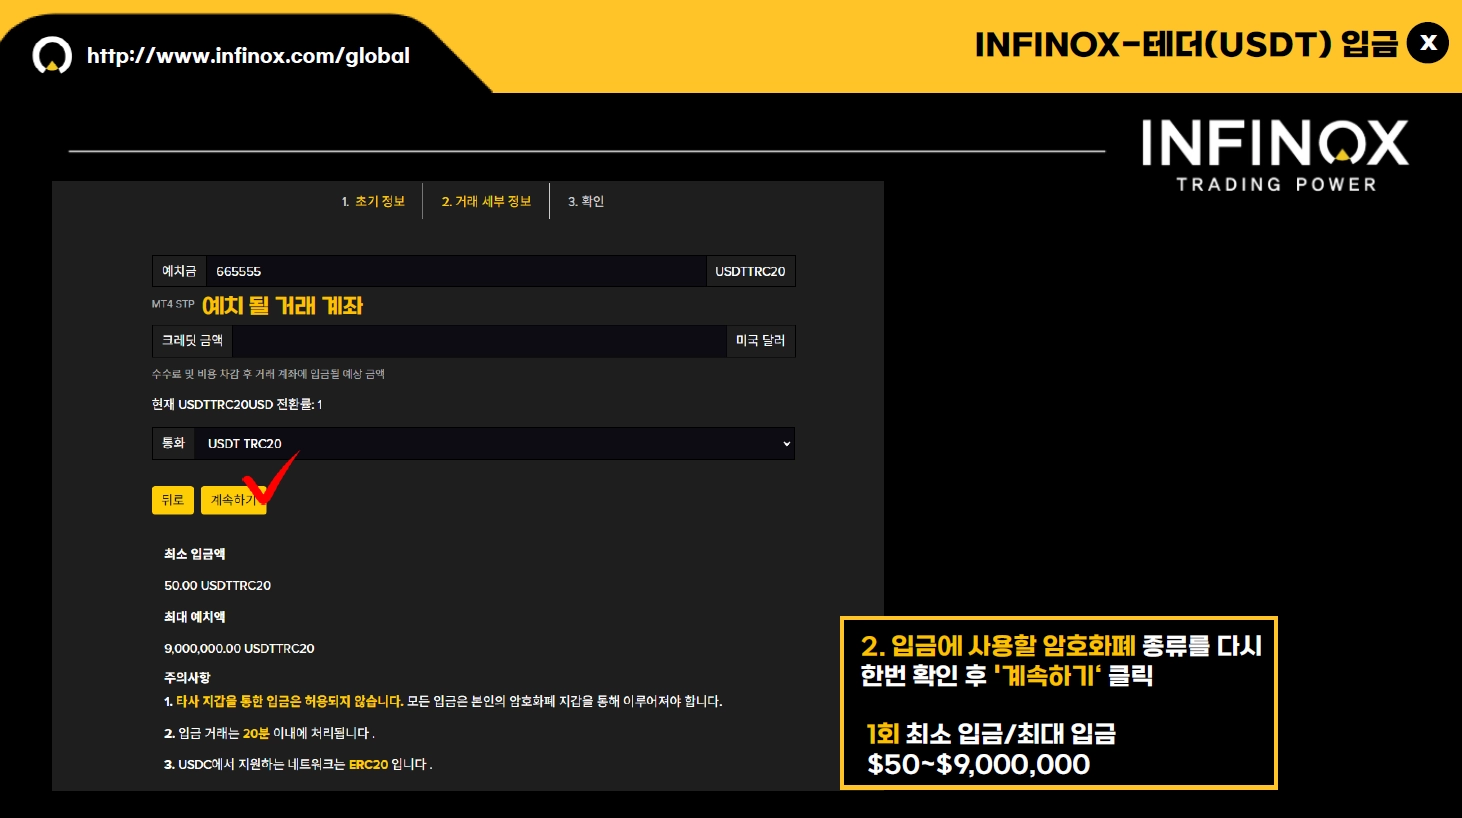Select the '1. 초기 정보' step tab
The width and height of the screenshot is (1462, 818).
click(373, 201)
